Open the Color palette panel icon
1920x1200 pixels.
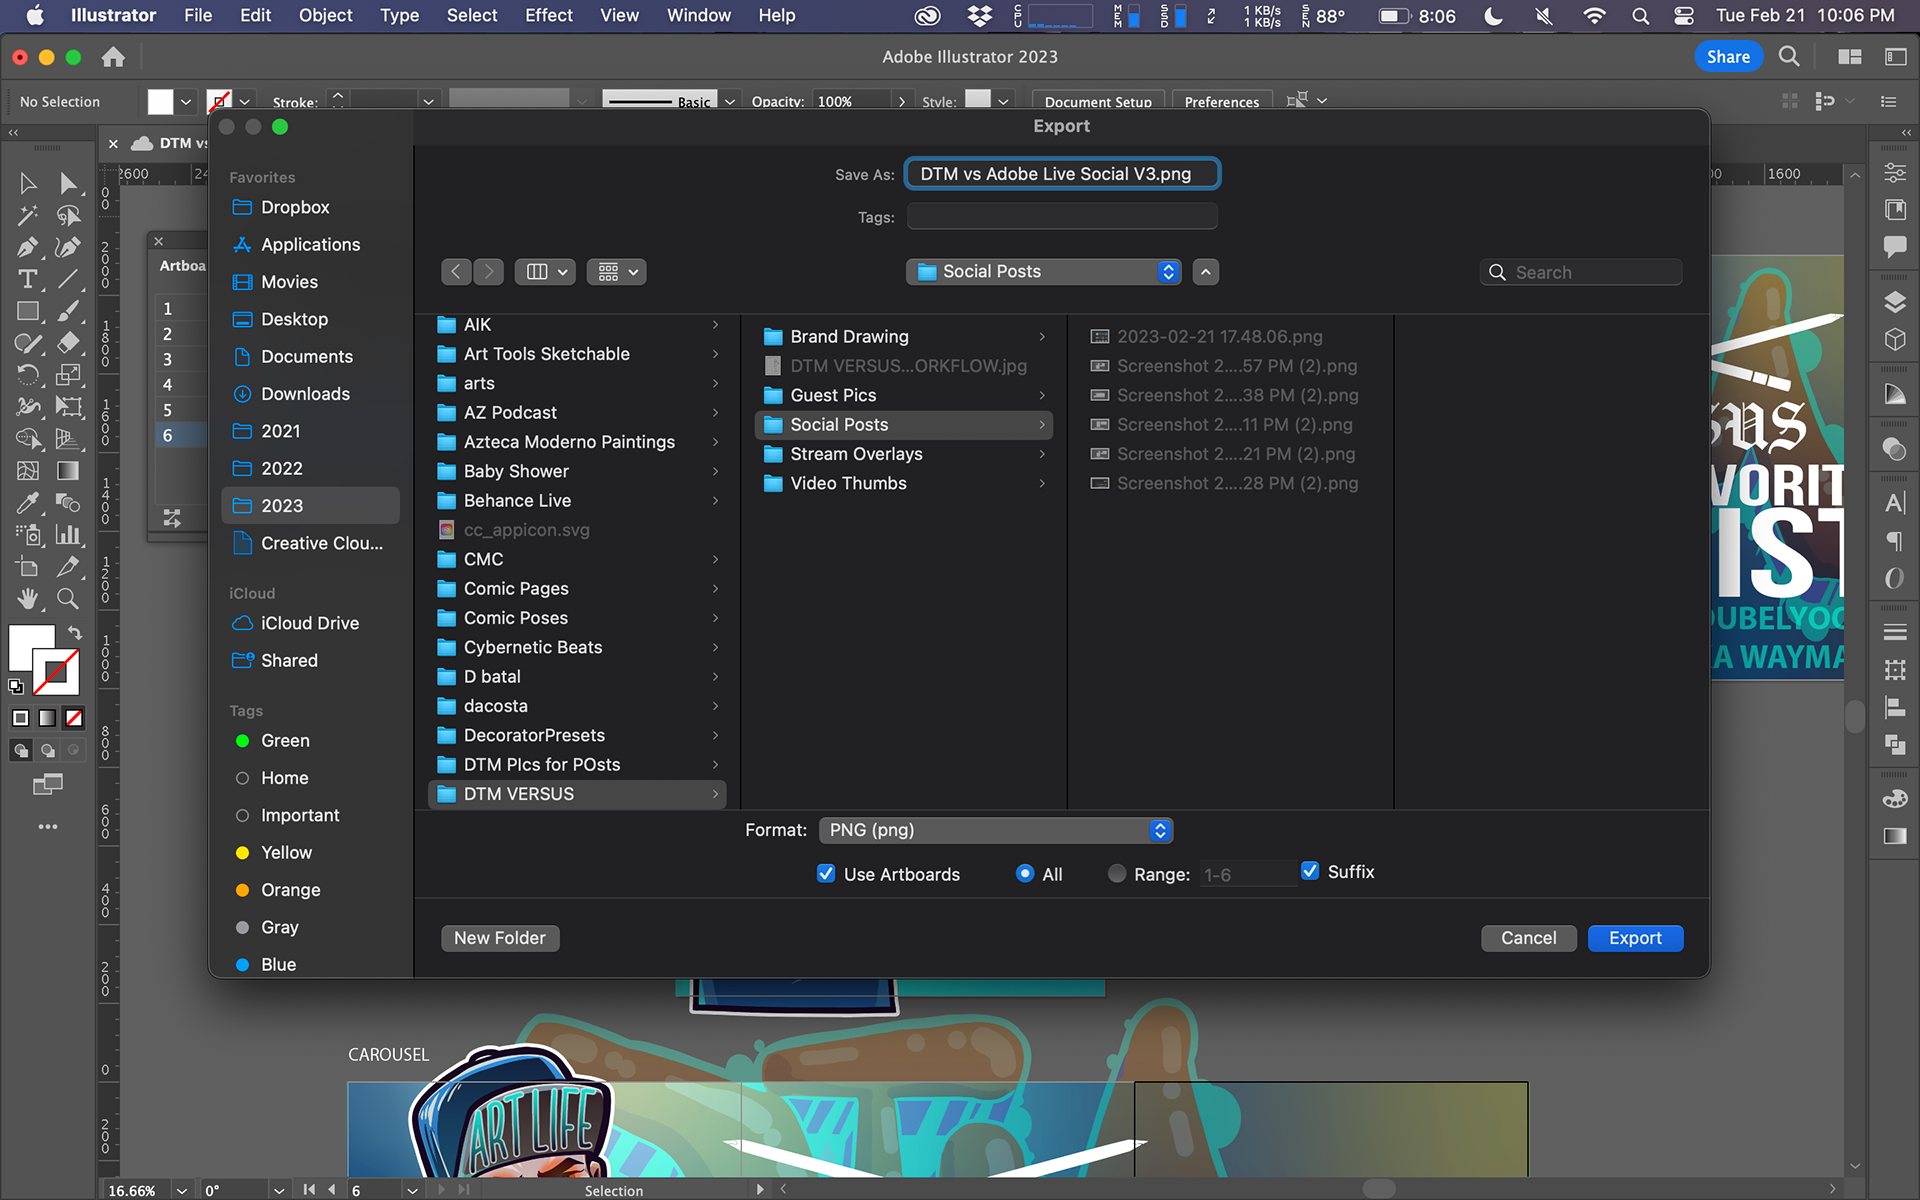coord(1894,798)
